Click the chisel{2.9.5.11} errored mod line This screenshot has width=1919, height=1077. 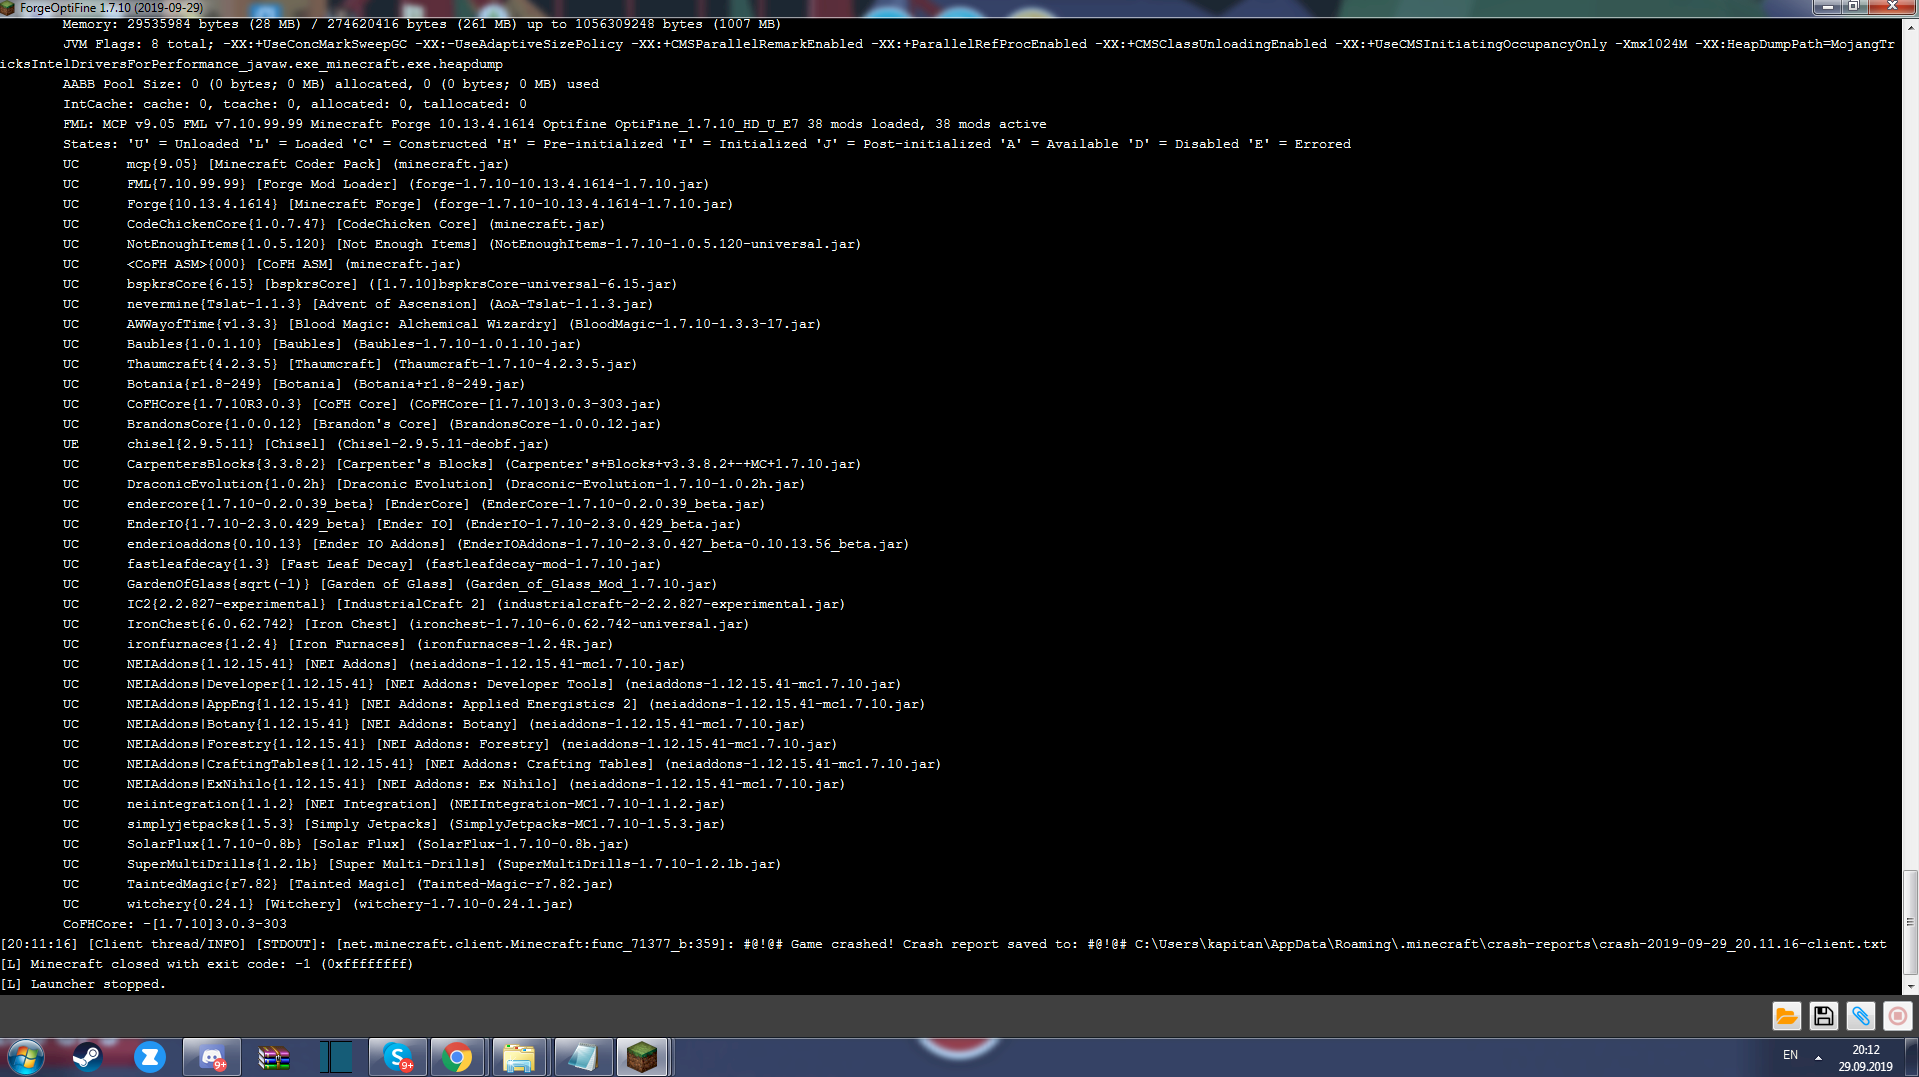(x=306, y=444)
